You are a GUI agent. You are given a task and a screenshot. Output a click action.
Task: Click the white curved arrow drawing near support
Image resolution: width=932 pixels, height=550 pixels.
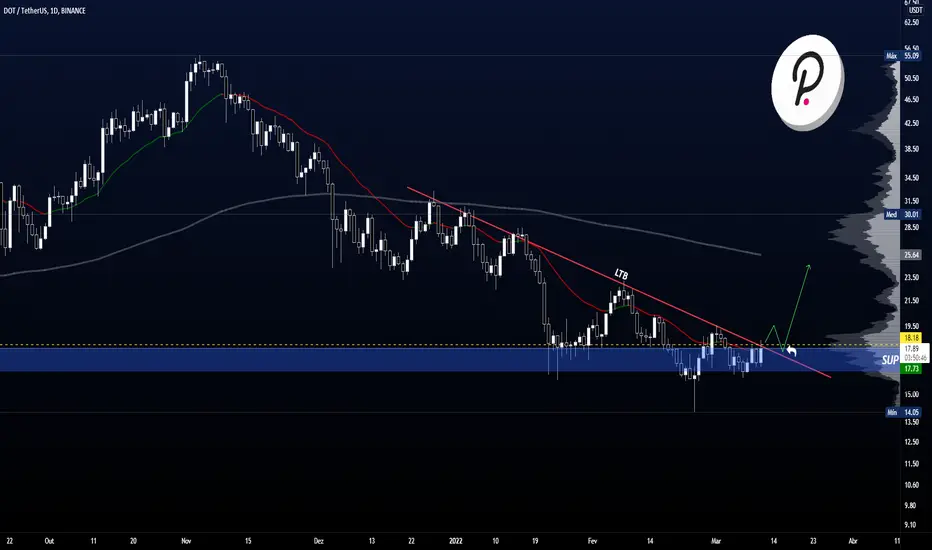click(x=791, y=350)
